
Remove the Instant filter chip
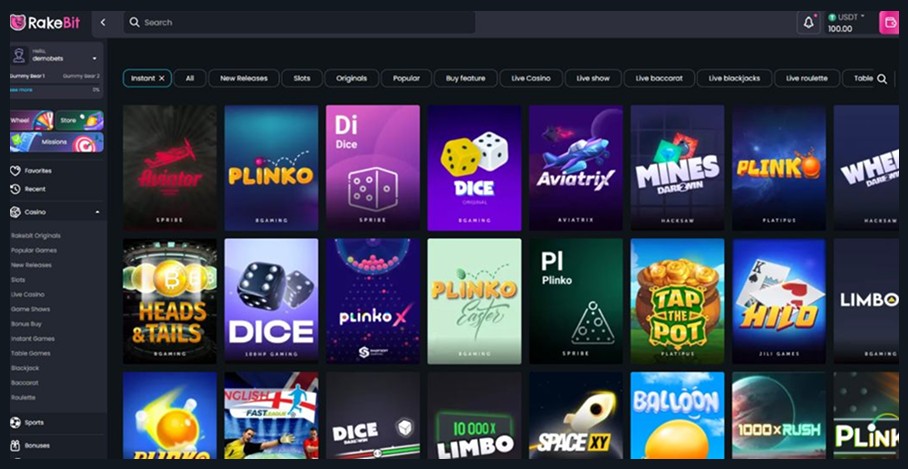coord(162,78)
